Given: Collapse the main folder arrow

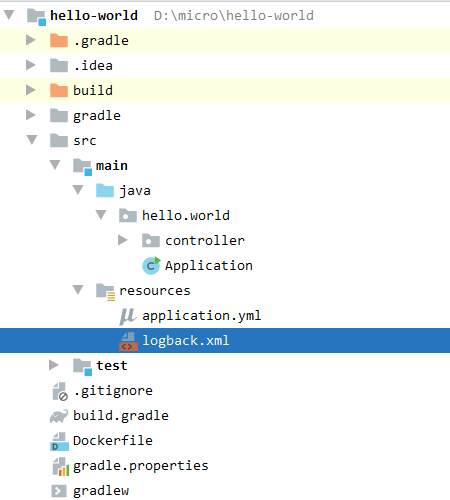Looking at the screenshot, I should 55,165.
